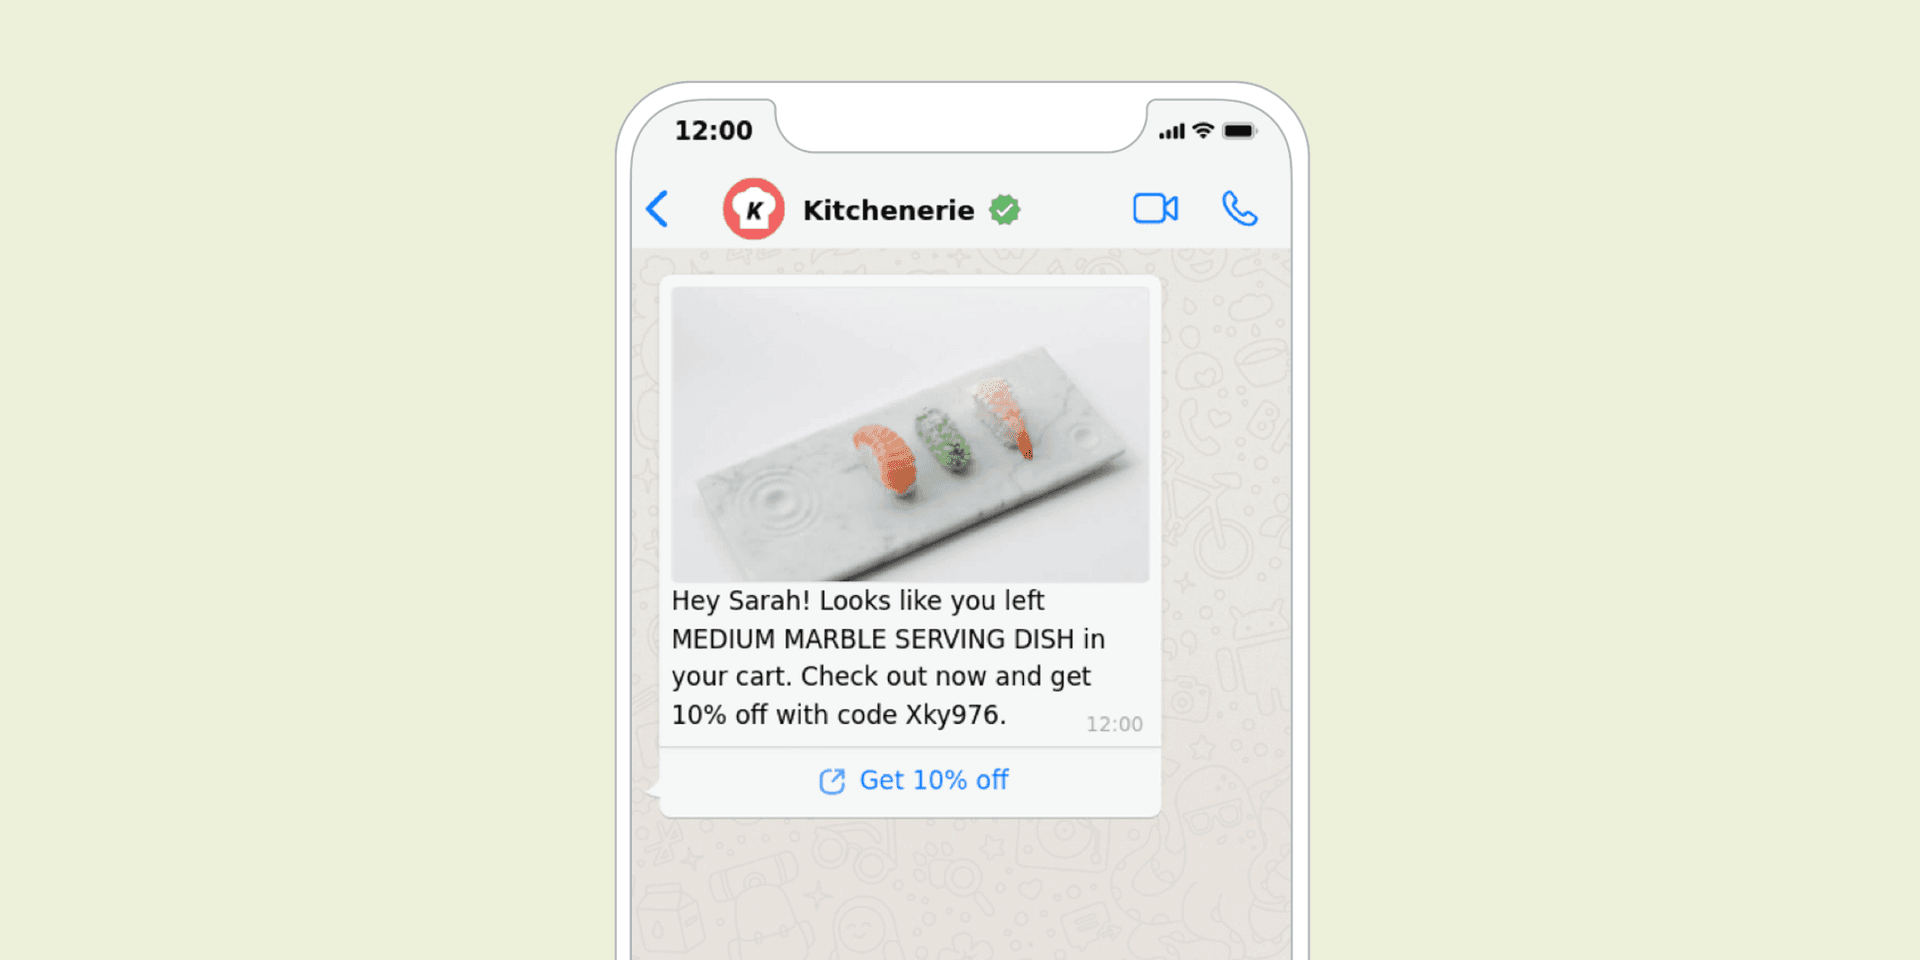Tap the voice call phone icon
This screenshot has width=1920, height=960.
[x=1240, y=209]
